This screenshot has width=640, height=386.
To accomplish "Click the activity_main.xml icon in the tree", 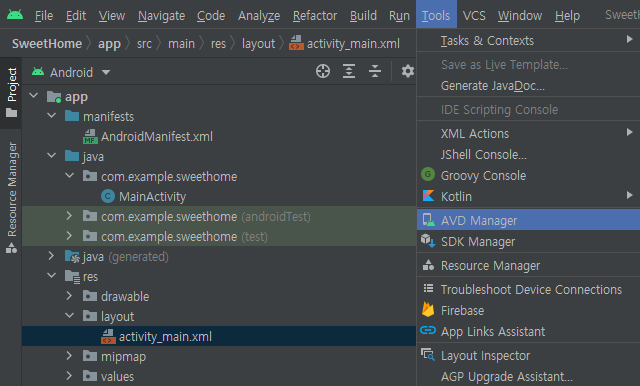I will click(x=108, y=337).
